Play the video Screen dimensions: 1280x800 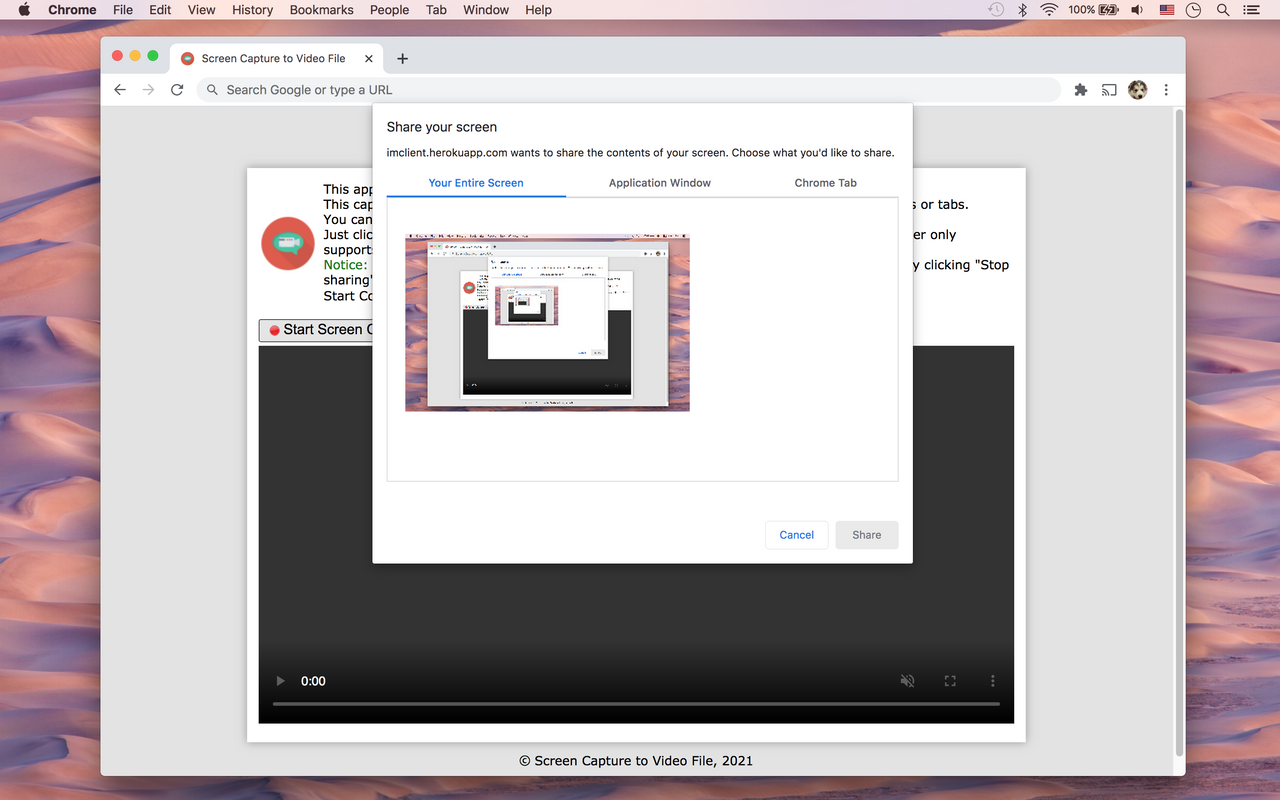[x=280, y=680]
